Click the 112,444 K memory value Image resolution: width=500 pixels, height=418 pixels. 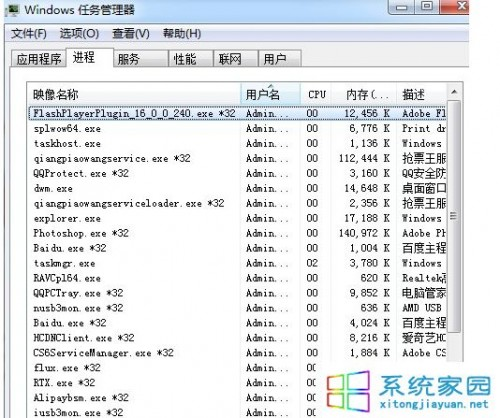coord(364,158)
